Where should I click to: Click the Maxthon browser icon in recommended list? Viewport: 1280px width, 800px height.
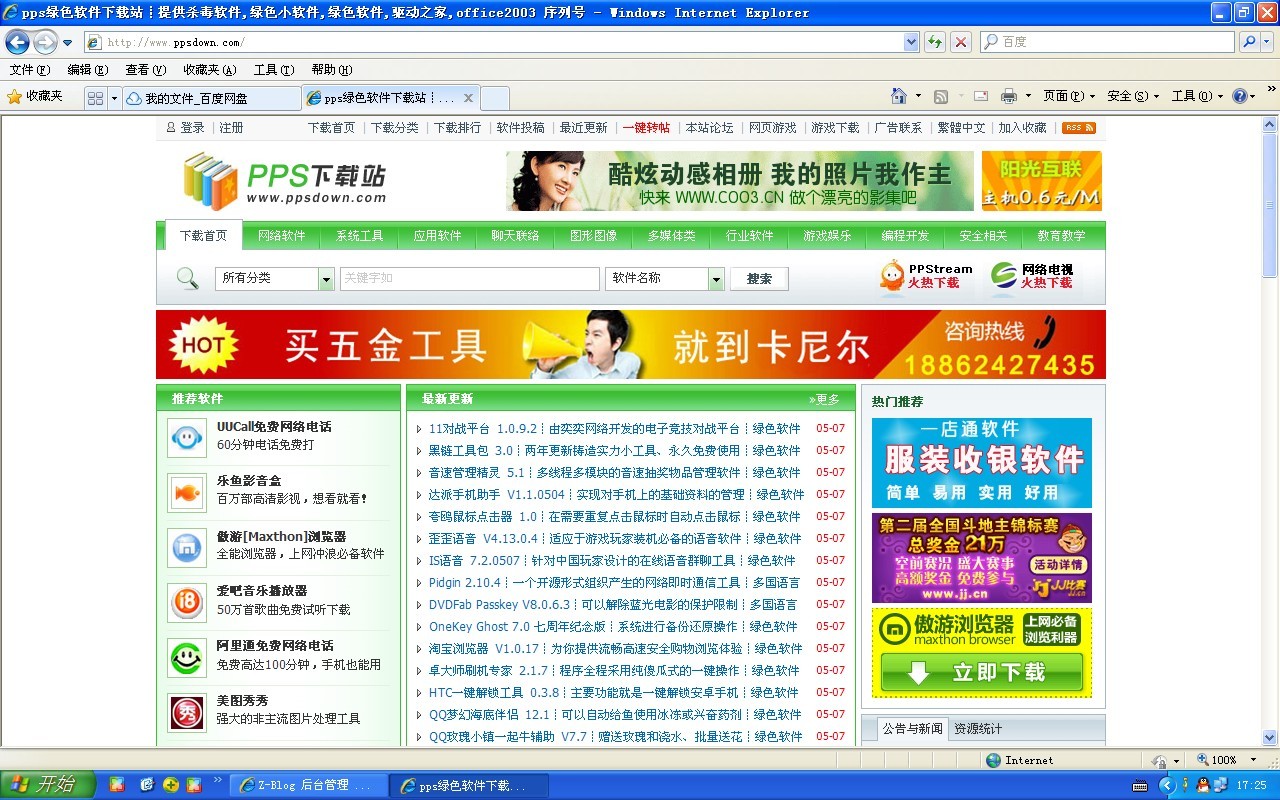(x=187, y=547)
